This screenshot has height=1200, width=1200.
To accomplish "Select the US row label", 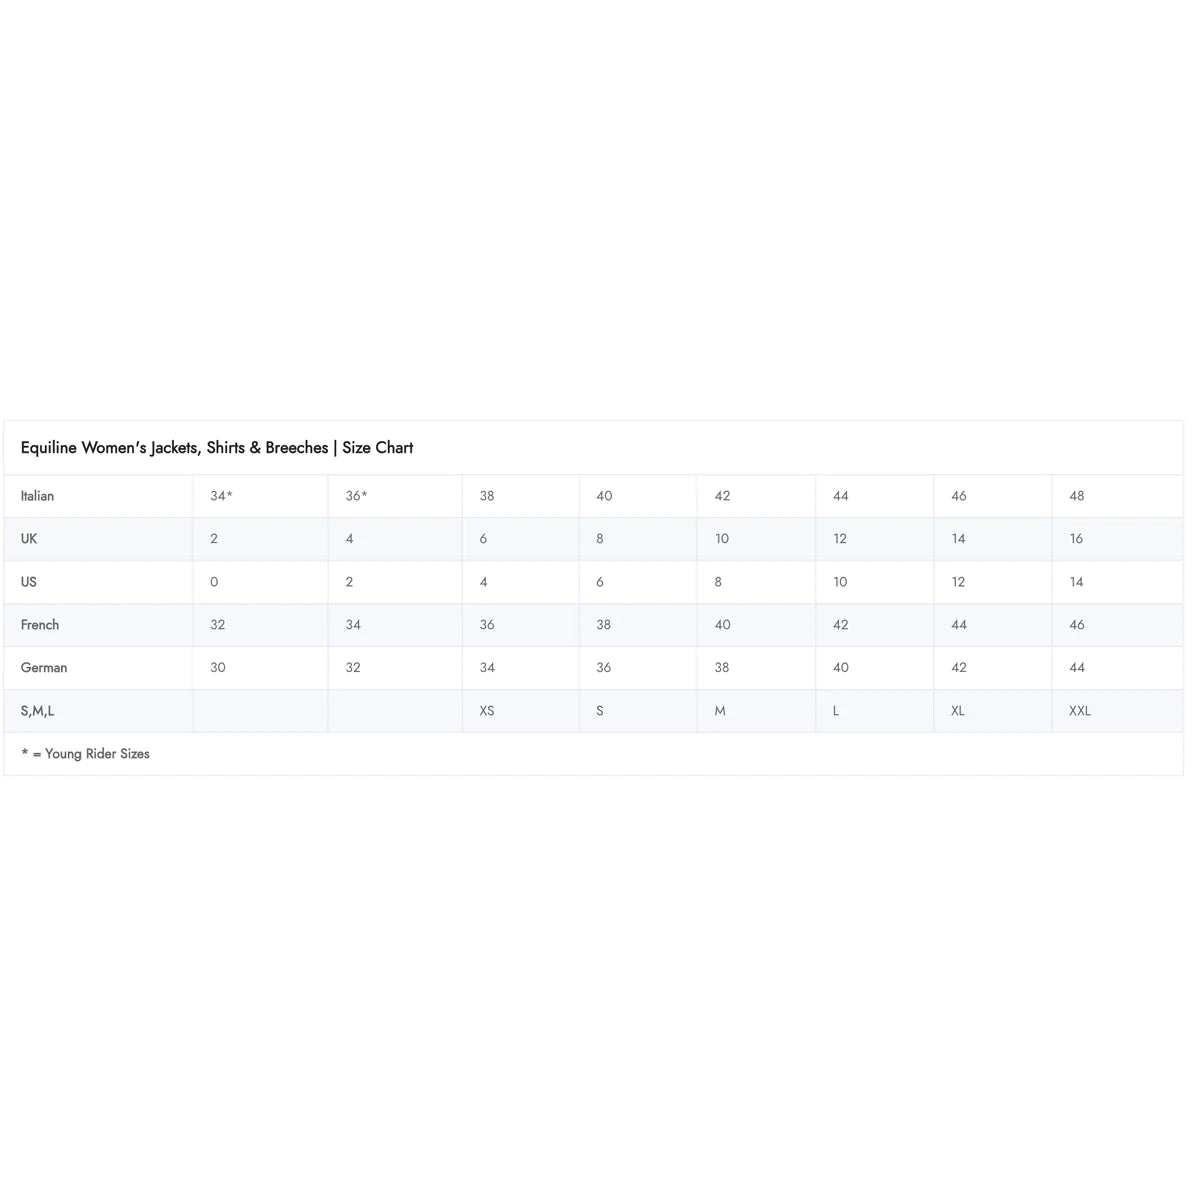I will pos(29,582).
